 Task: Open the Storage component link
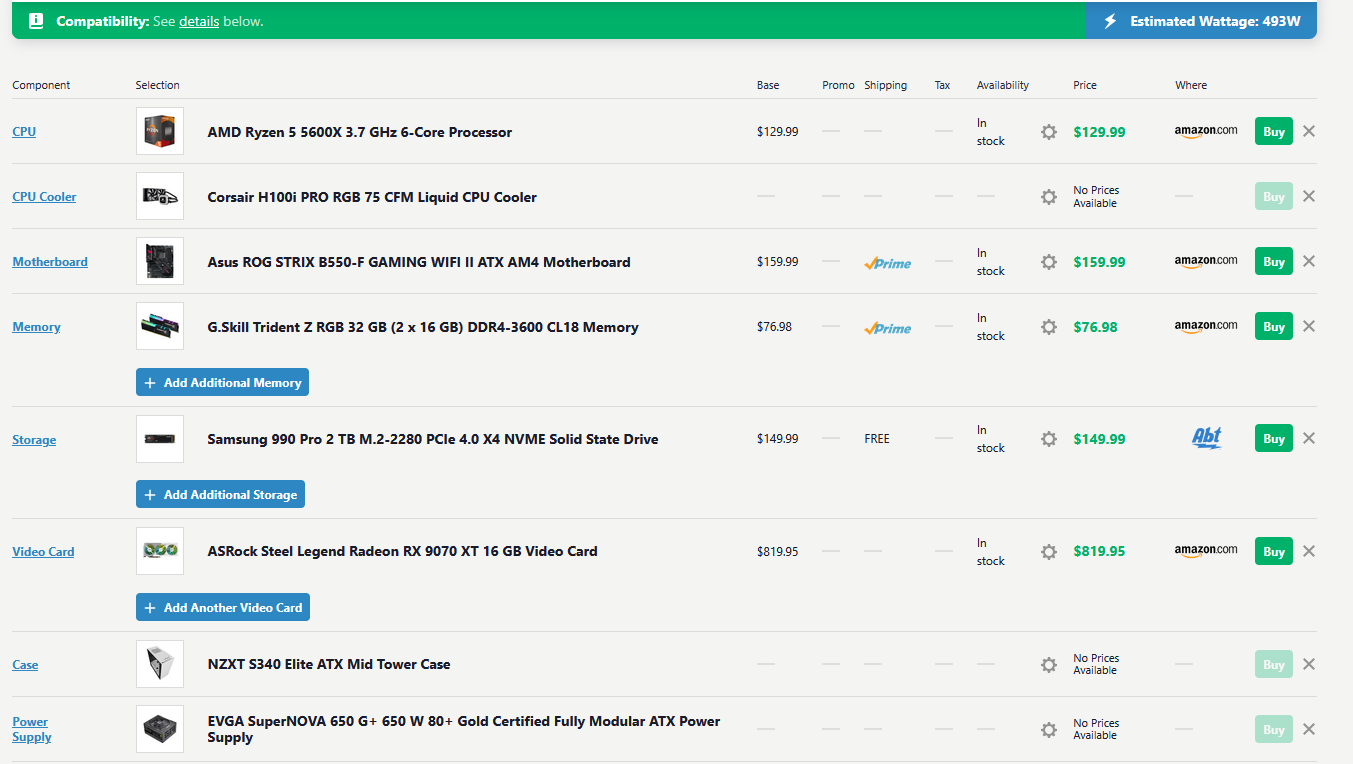tap(34, 440)
